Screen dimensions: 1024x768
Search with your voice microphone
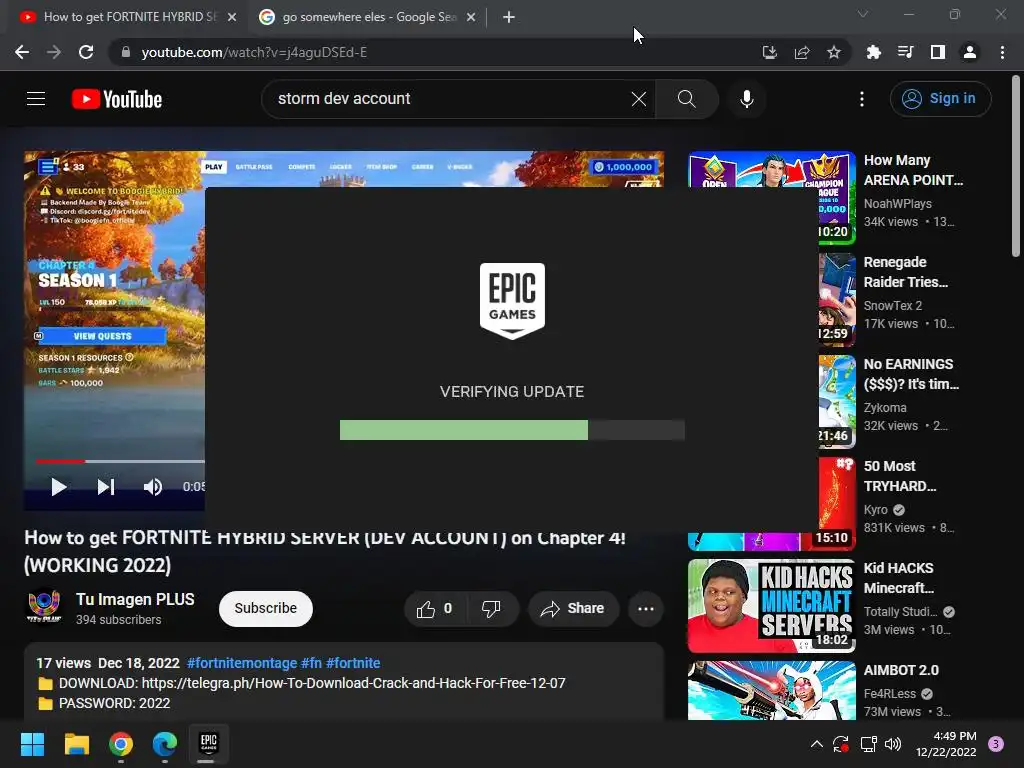pyautogui.click(x=746, y=99)
